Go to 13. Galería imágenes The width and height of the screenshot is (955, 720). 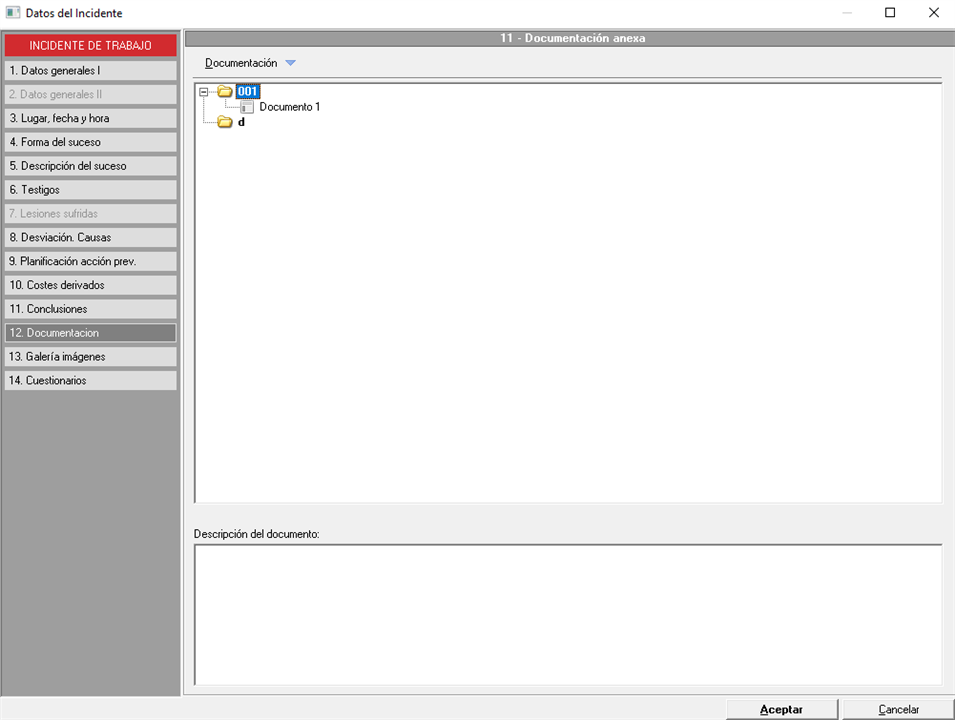tap(90, 357)
